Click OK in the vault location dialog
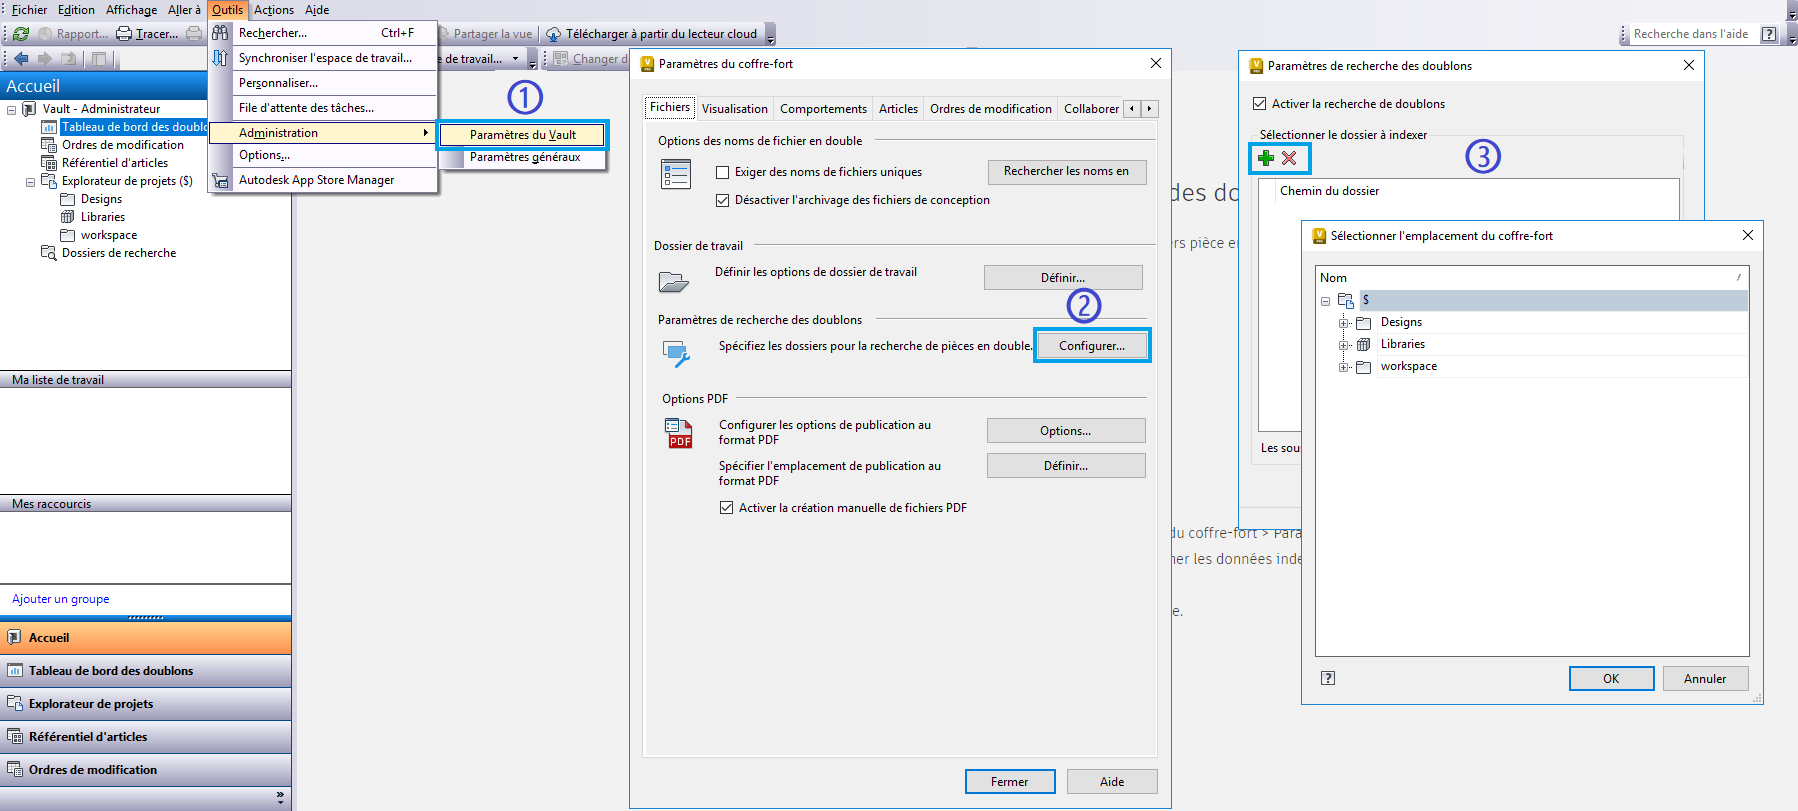The image size is (1798, 811). click(x=1611, y=679)
